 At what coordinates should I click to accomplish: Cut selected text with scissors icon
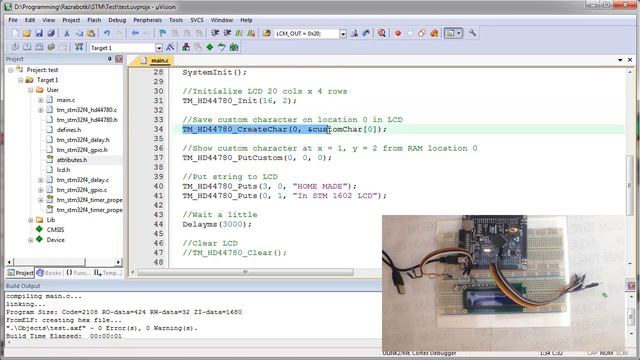(67, 33)
